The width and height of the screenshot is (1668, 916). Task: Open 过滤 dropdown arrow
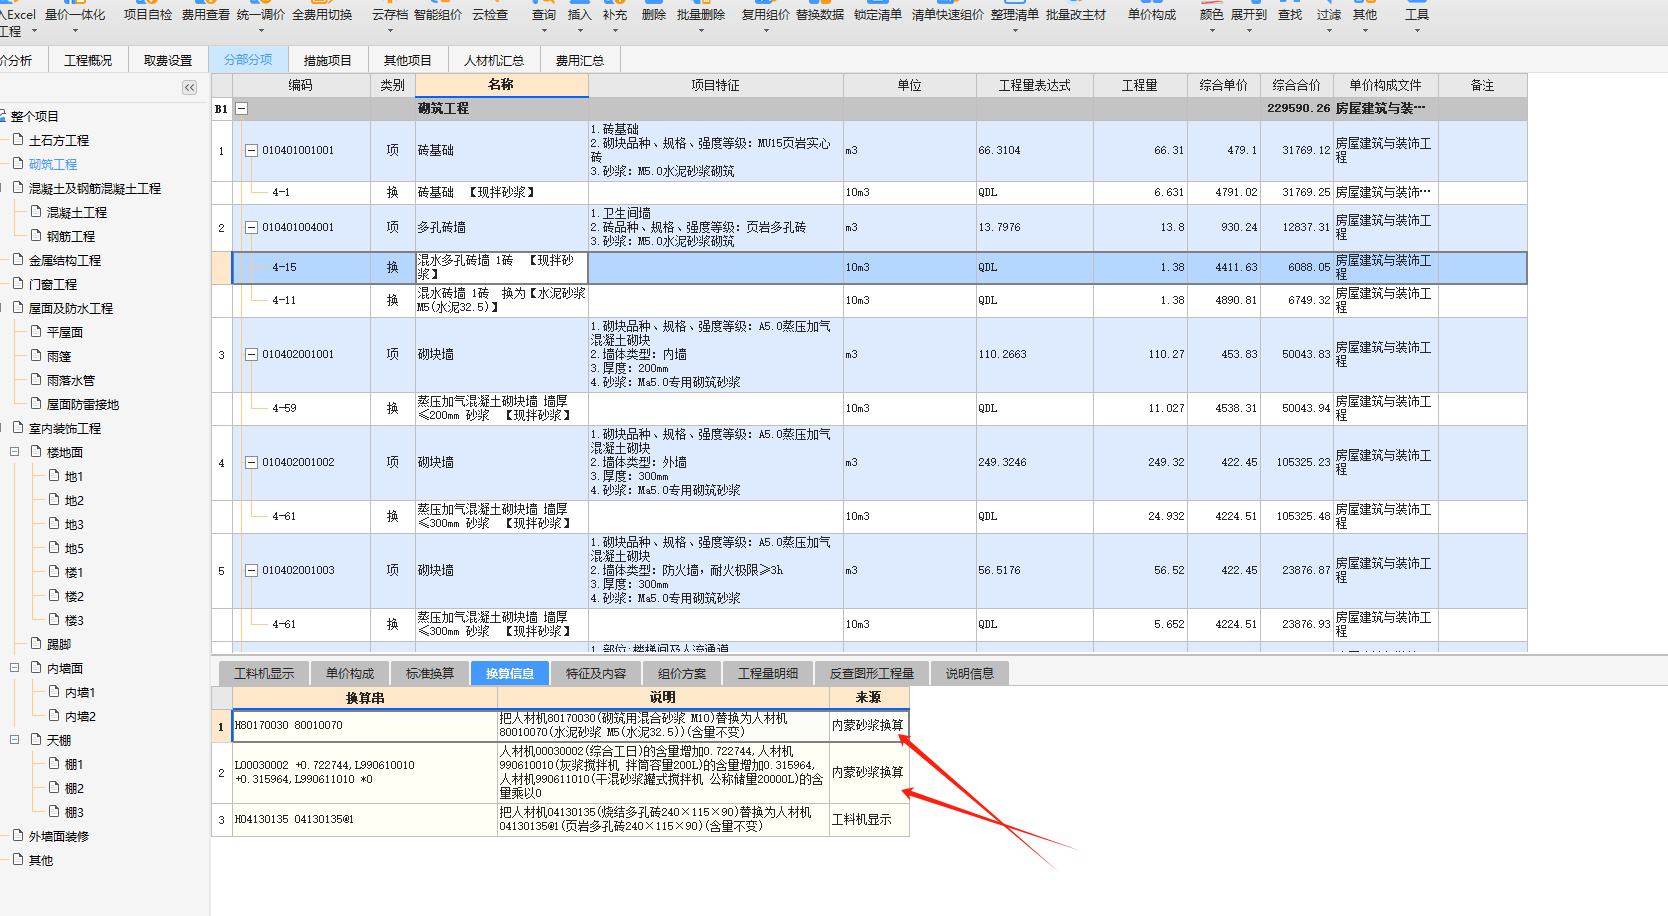click(x=1329, y=31)
